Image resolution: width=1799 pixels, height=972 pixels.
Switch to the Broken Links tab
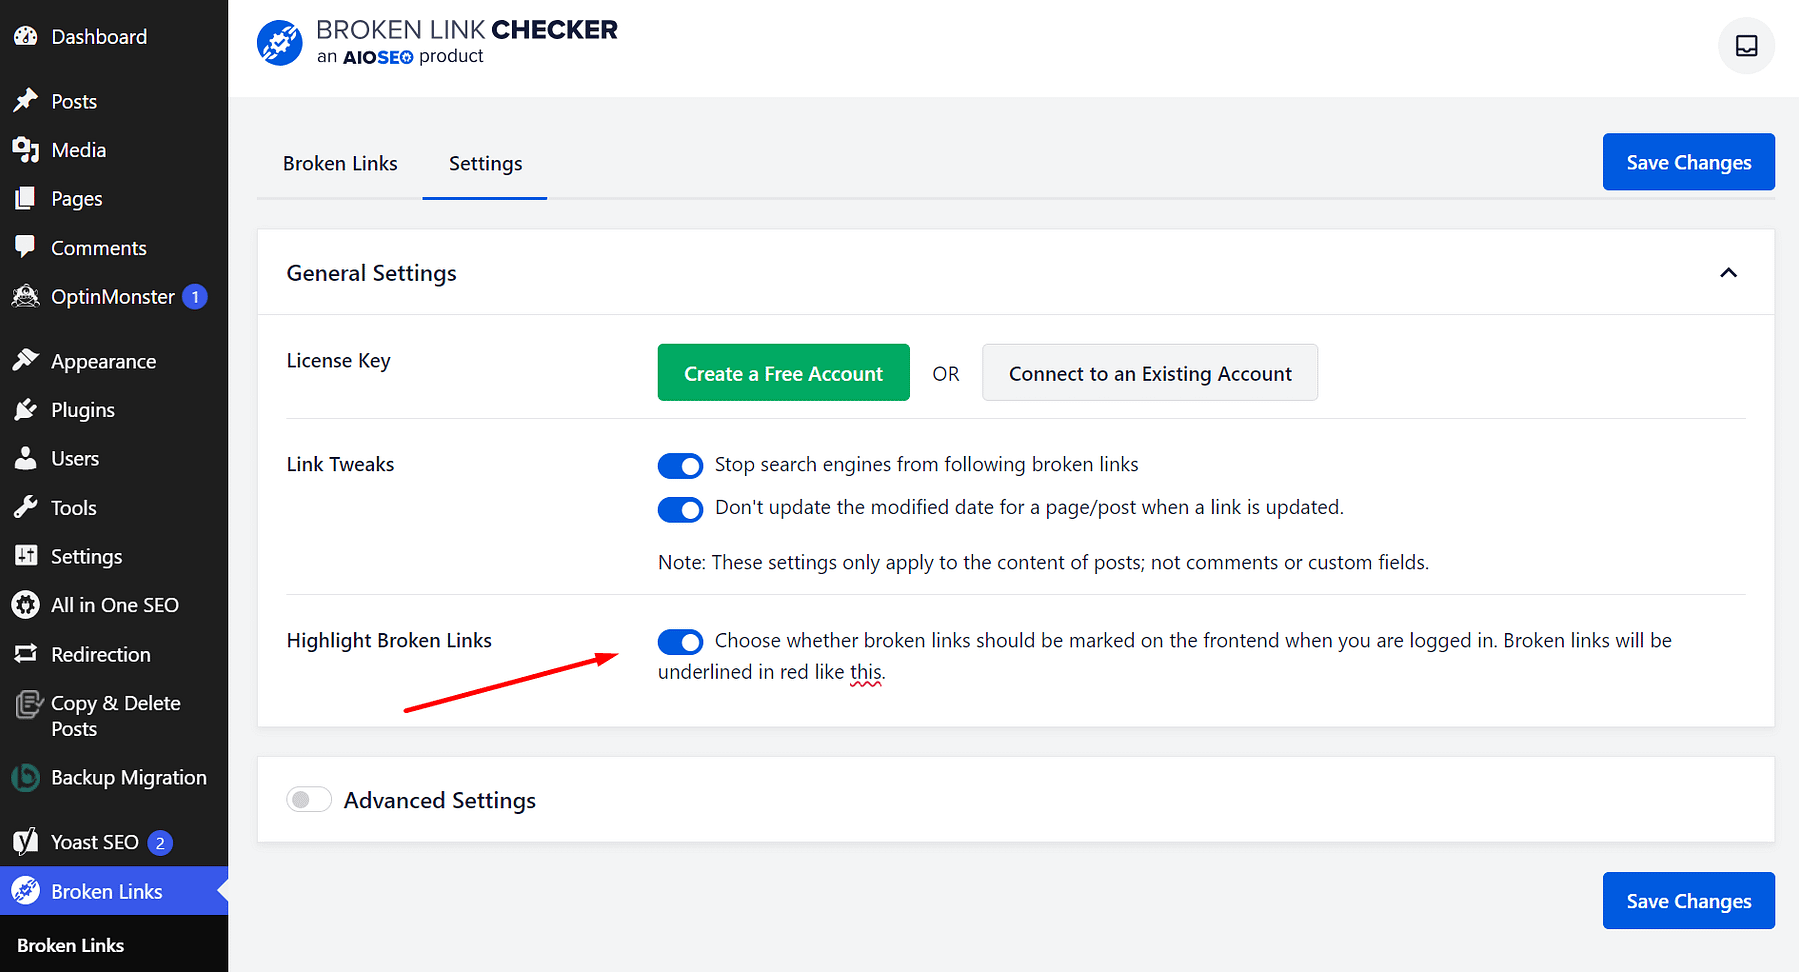coord(340,163)
